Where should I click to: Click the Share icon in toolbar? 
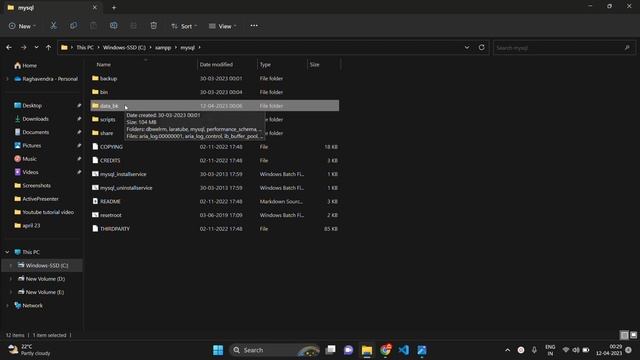pyautogui.click(x=133, y=26)
